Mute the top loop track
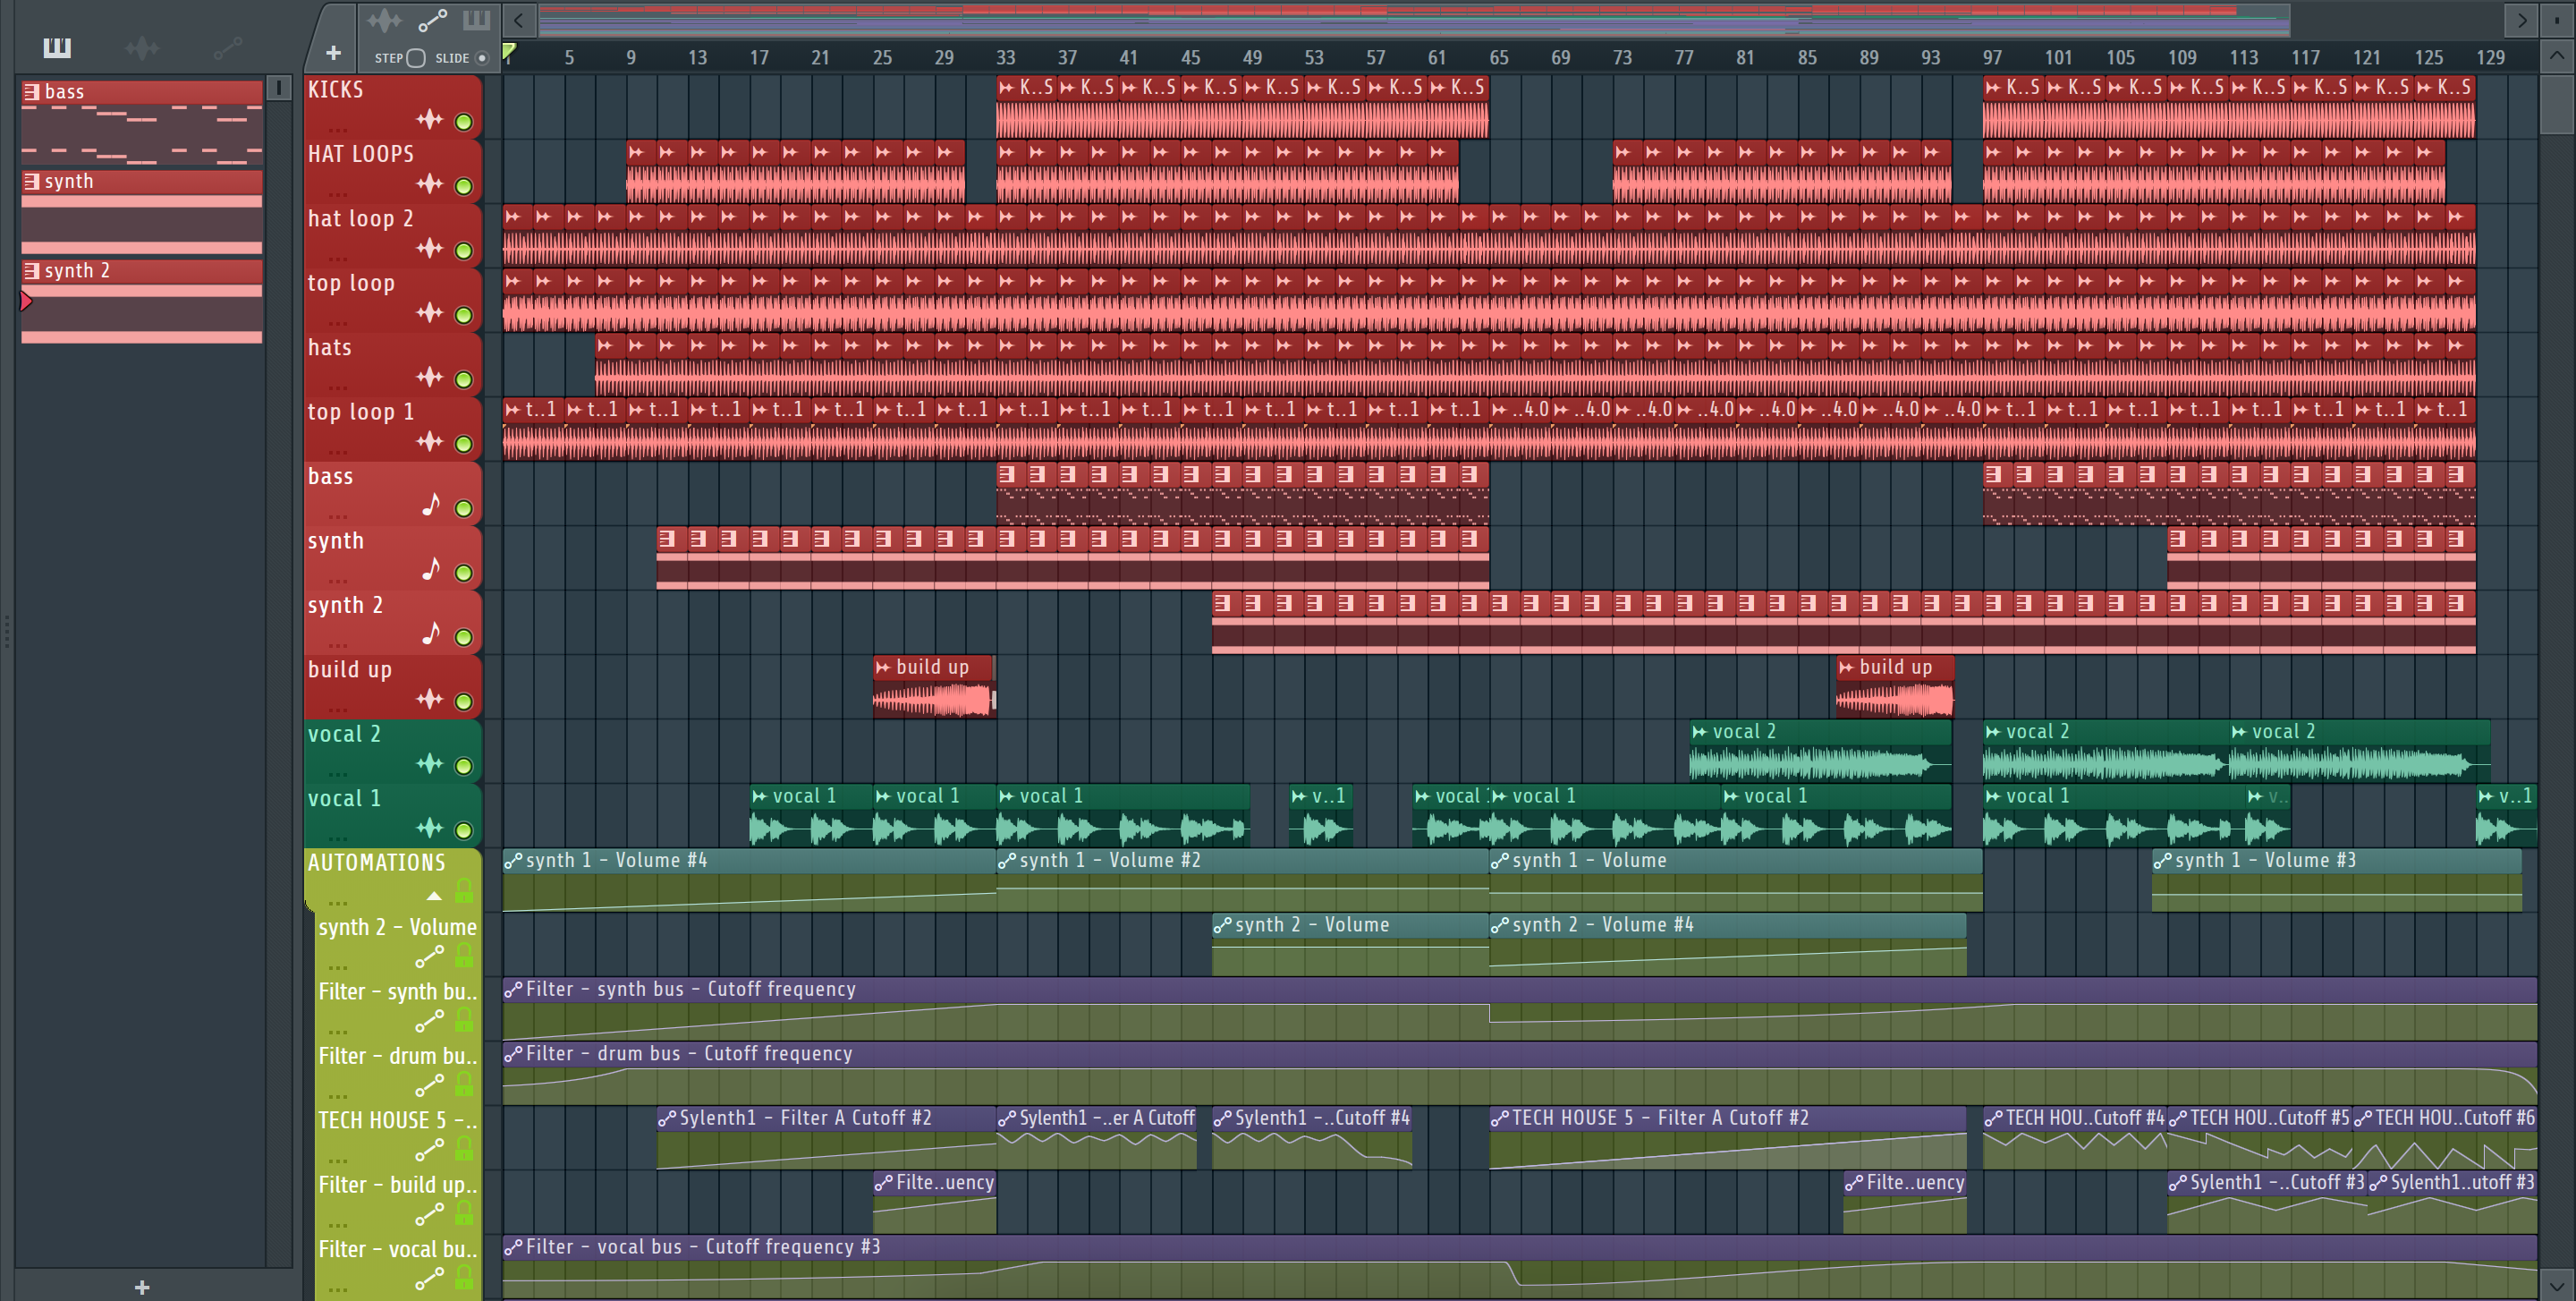The image size is (2576, 1301). [x=464, y=315]
